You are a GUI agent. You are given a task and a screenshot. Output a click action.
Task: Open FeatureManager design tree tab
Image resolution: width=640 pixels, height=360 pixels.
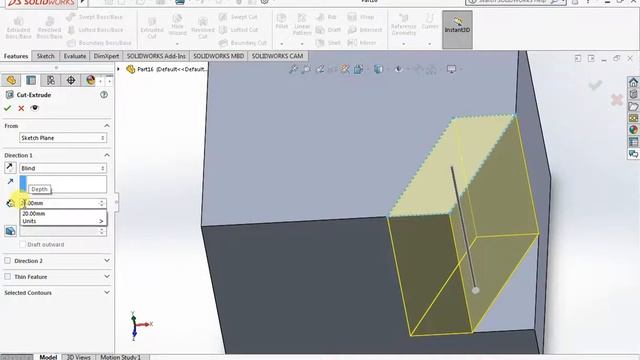(11, 80)
